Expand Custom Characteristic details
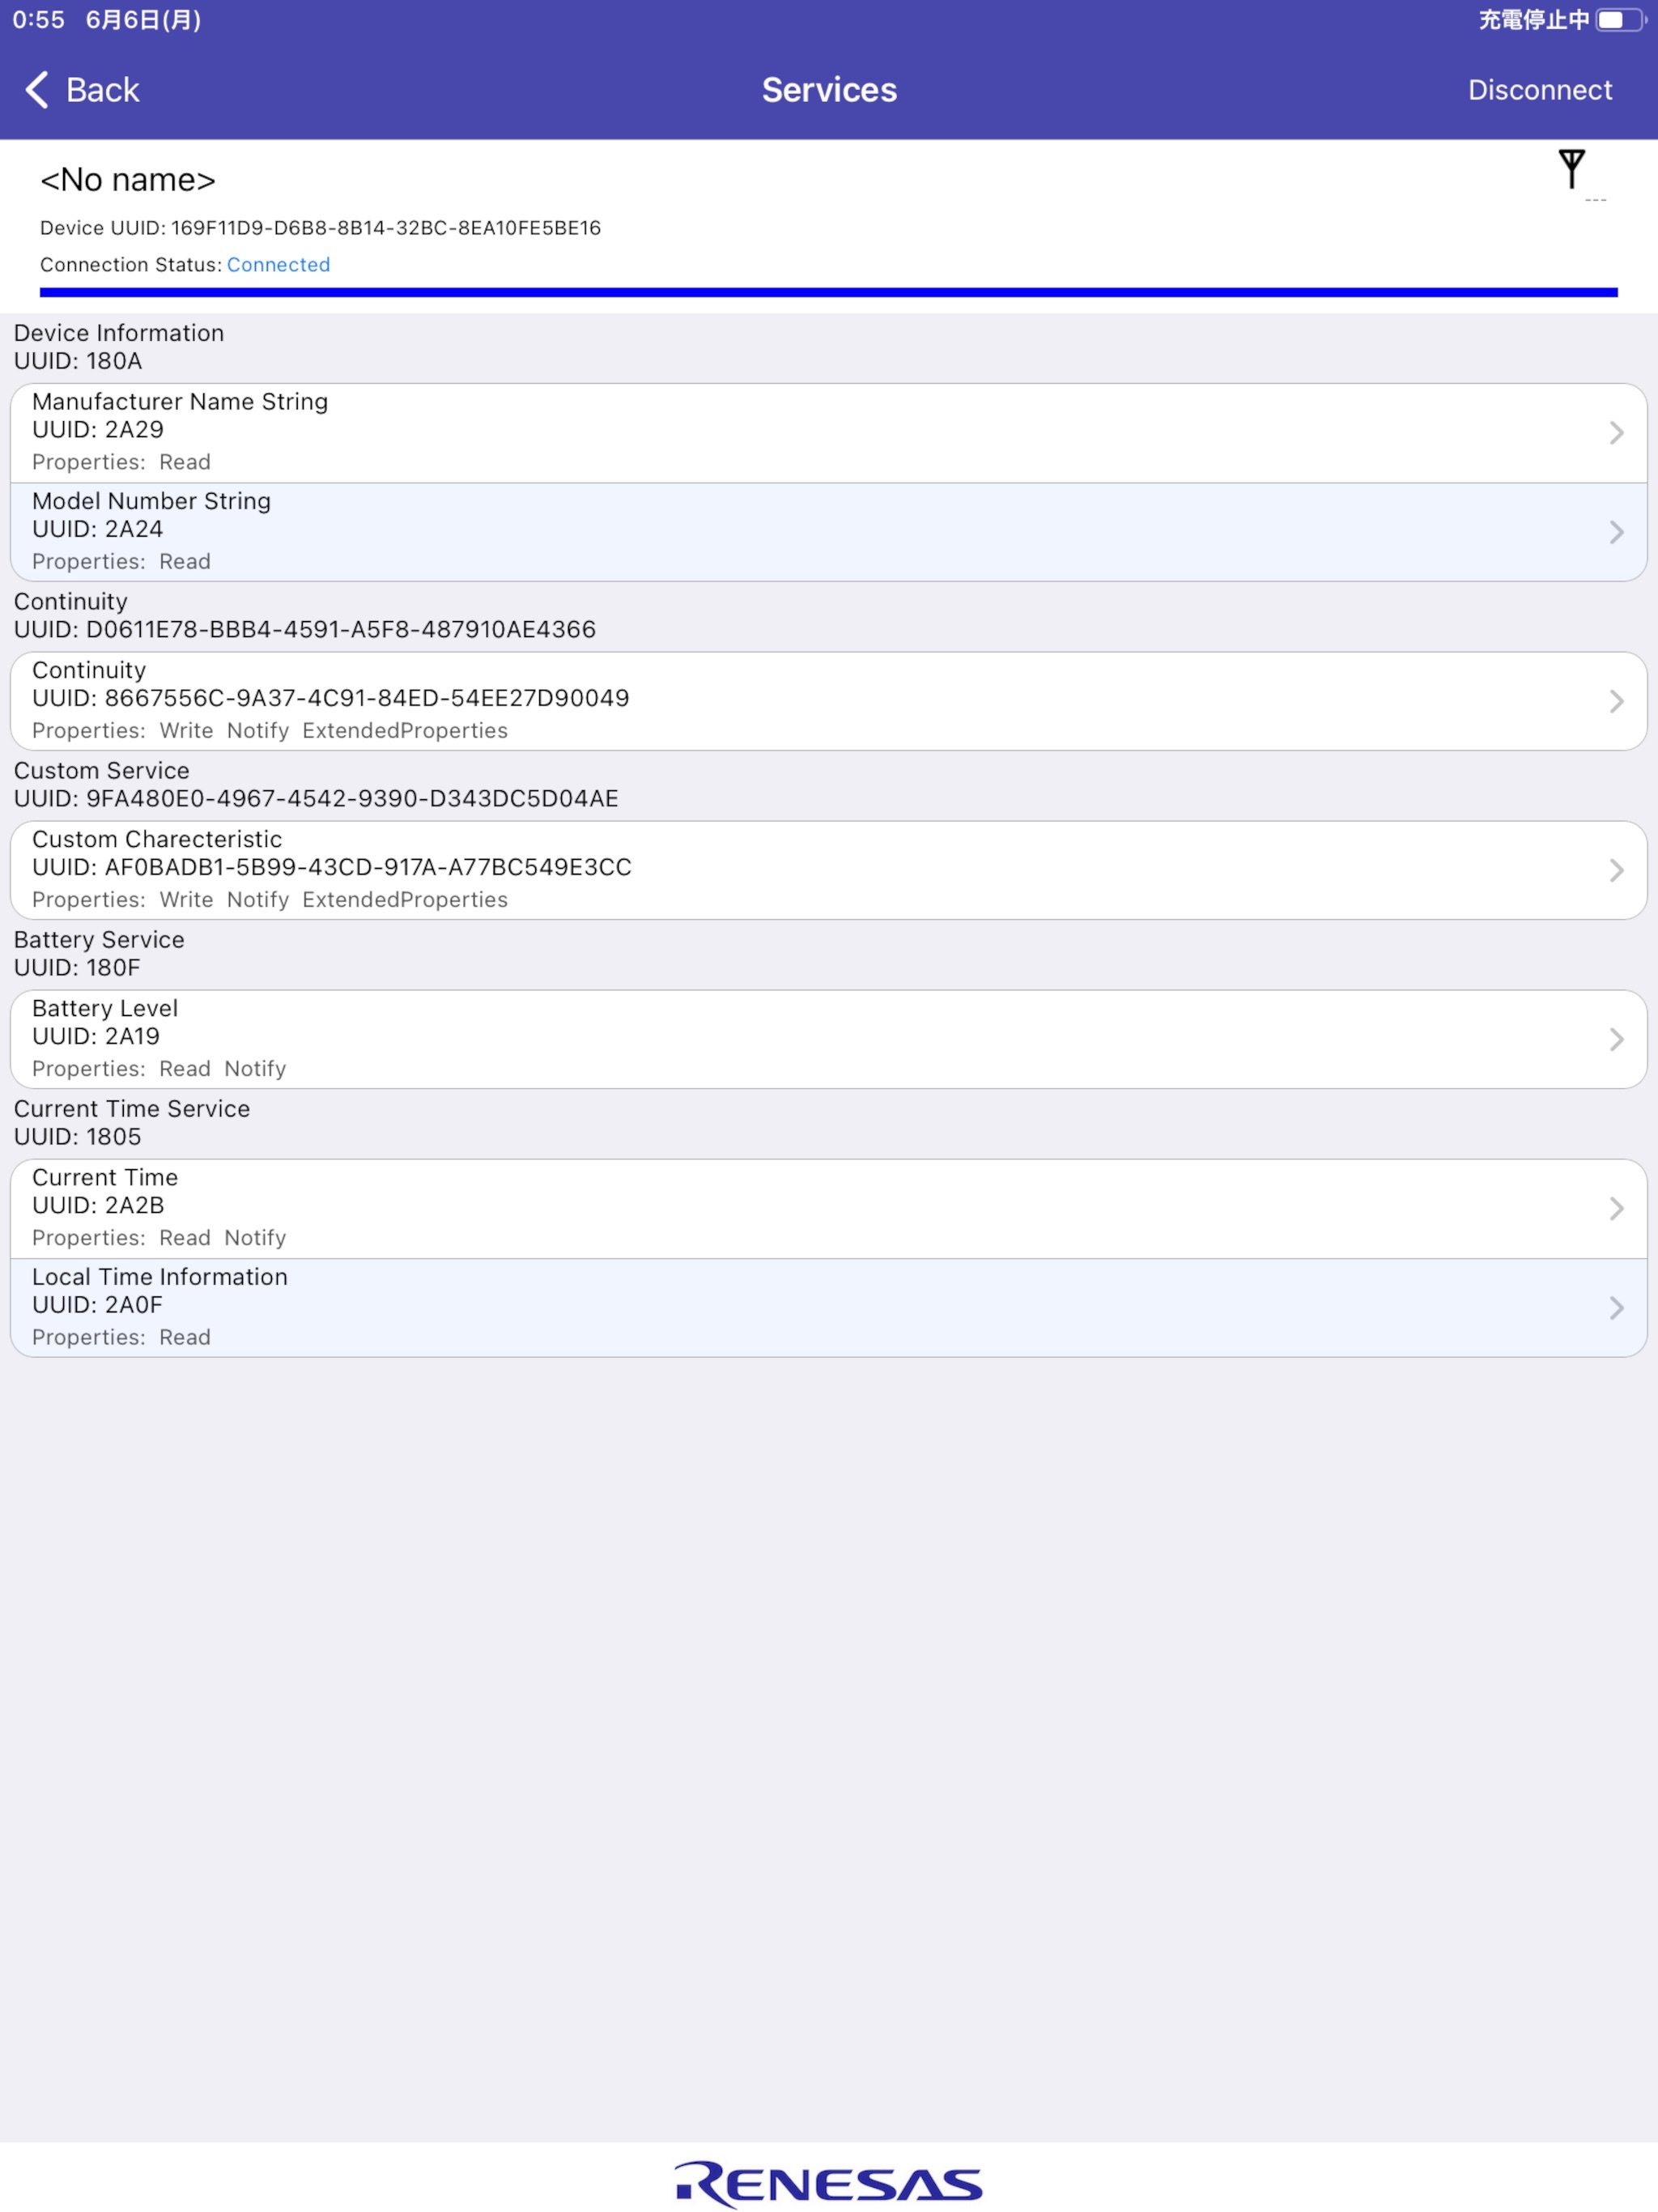This screenshot has width=1658, height=2212. coord(829,867)
